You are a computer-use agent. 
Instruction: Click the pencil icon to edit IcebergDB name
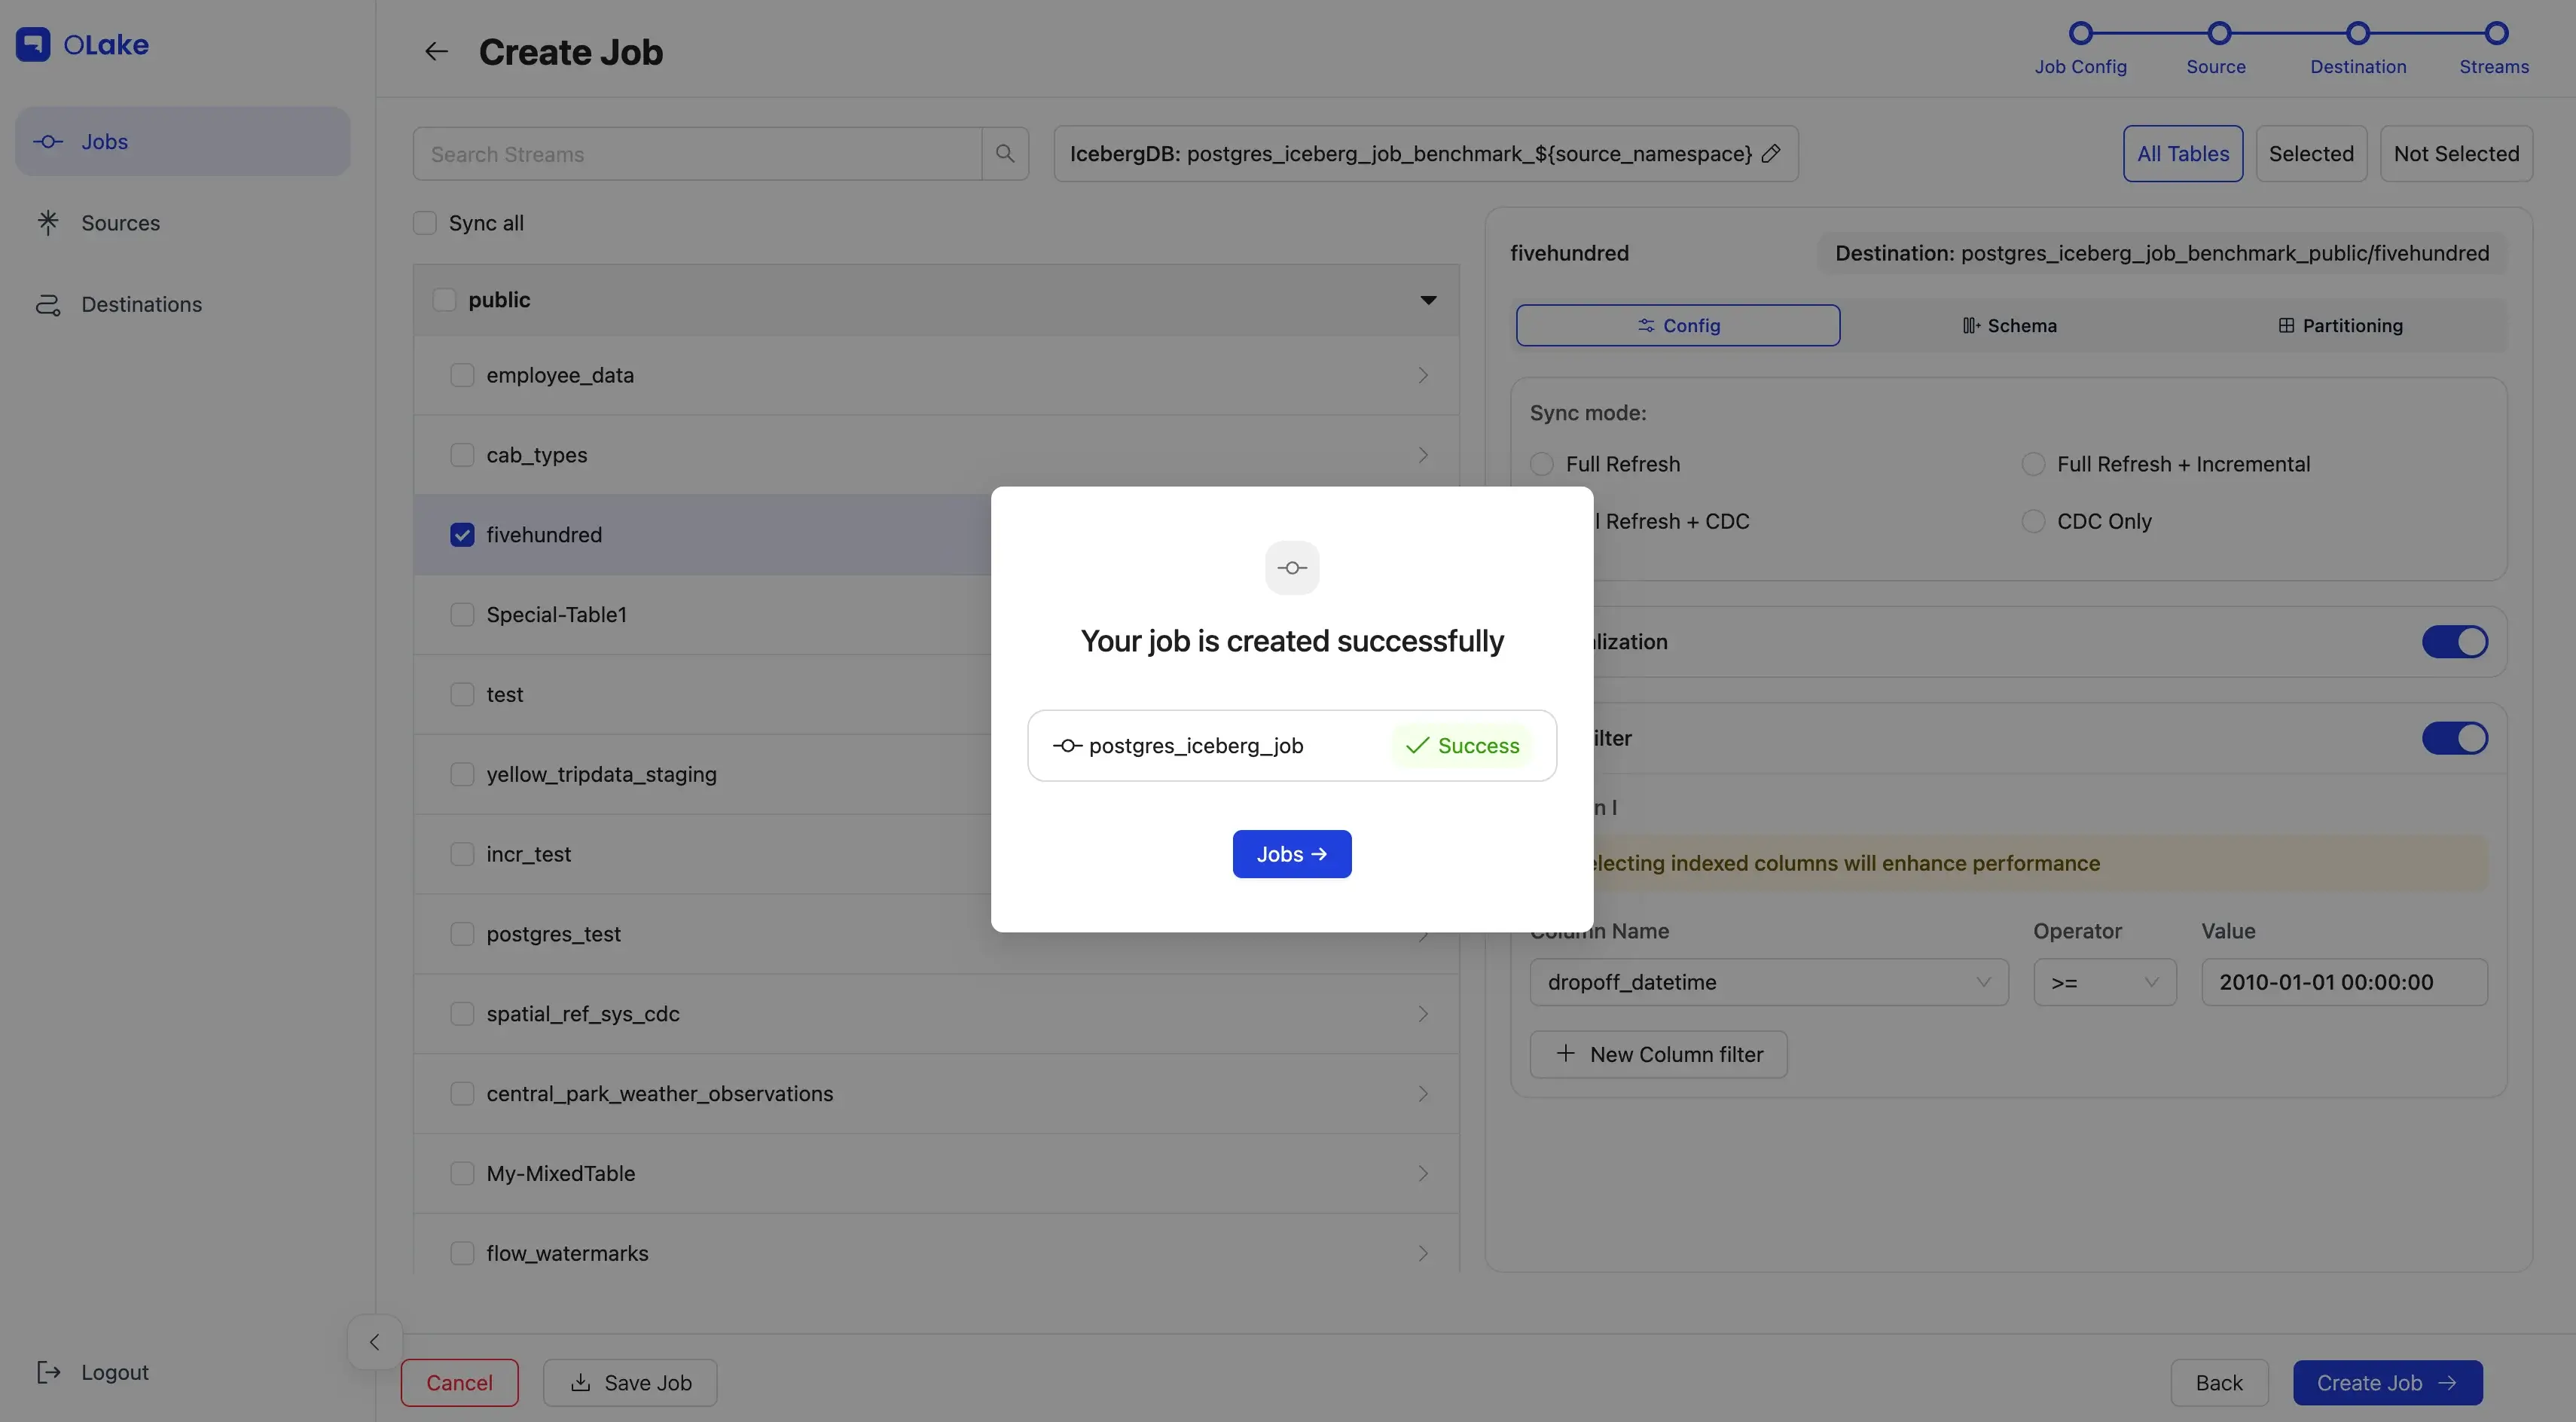tap(1771, 153)
